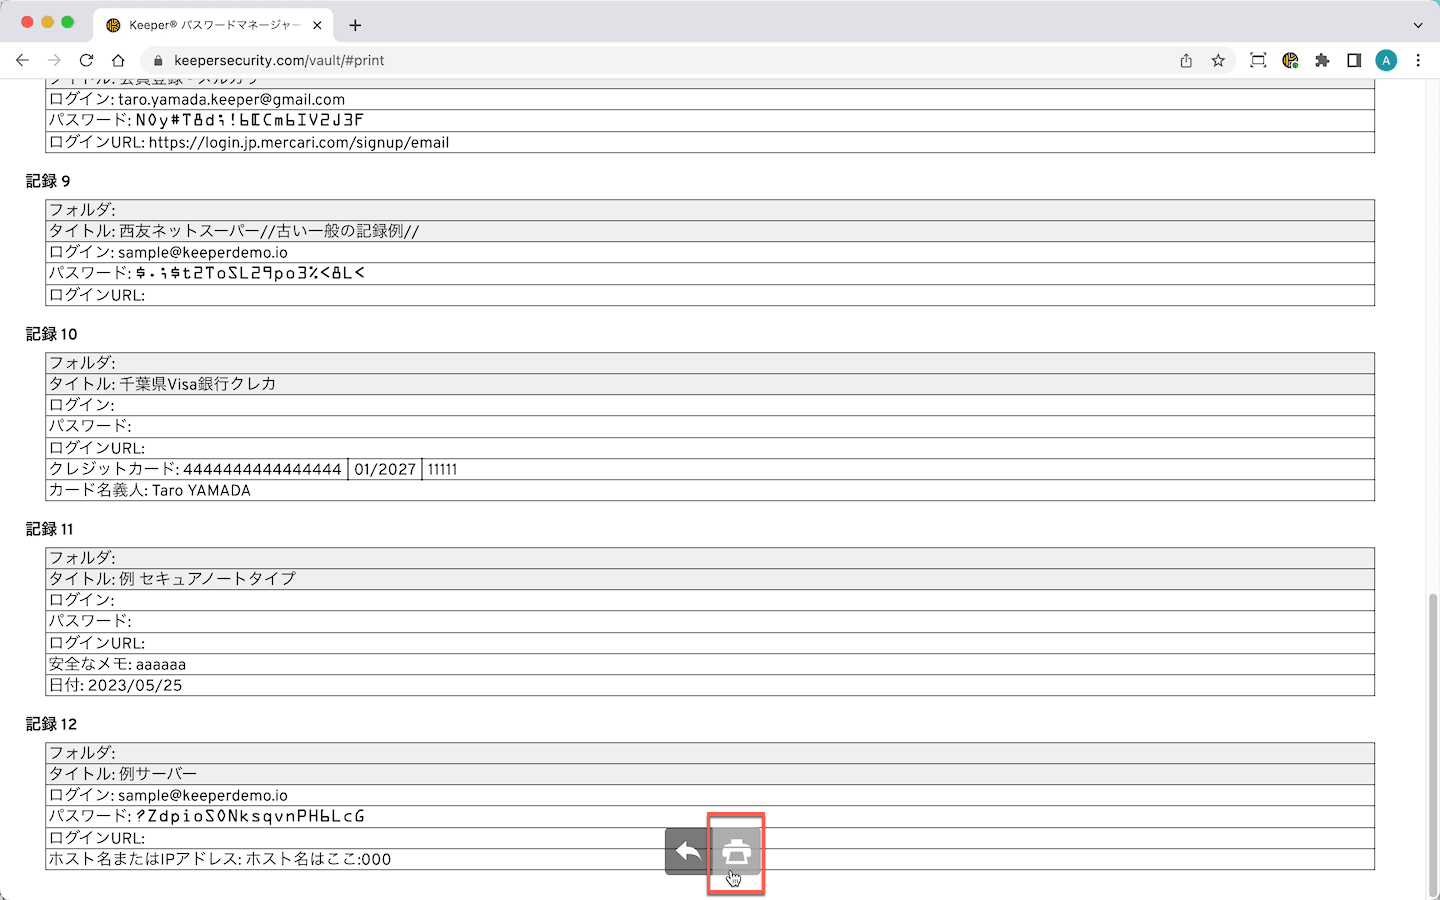Open the share icon in address bar
Viewport: 1440px width, 900px height.
click(1186, 60)
